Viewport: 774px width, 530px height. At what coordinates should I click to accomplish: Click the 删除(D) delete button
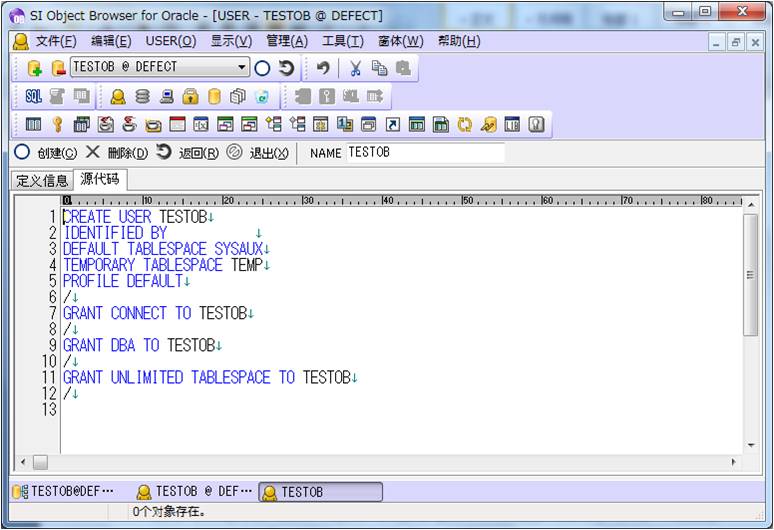point(116,153)
